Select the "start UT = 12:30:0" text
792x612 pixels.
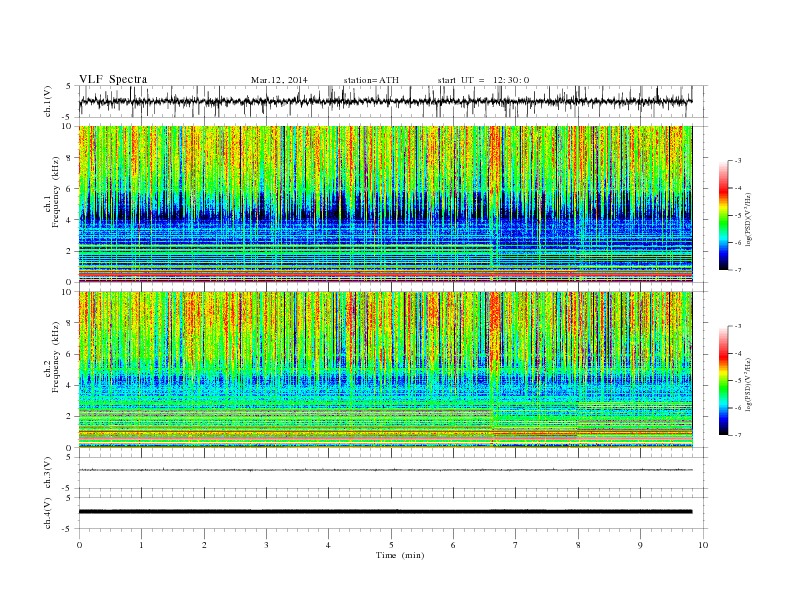(483, 80)
